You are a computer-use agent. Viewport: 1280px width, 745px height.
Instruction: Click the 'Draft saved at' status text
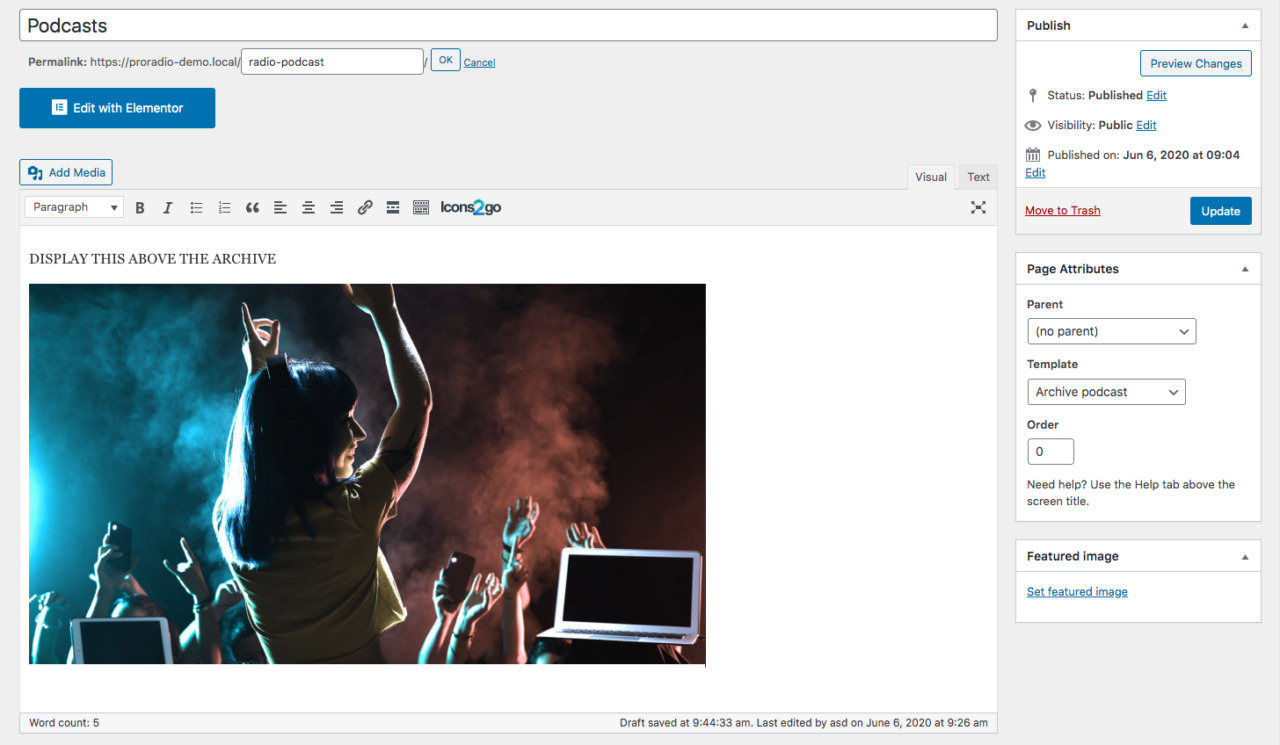tap(804, 722)
